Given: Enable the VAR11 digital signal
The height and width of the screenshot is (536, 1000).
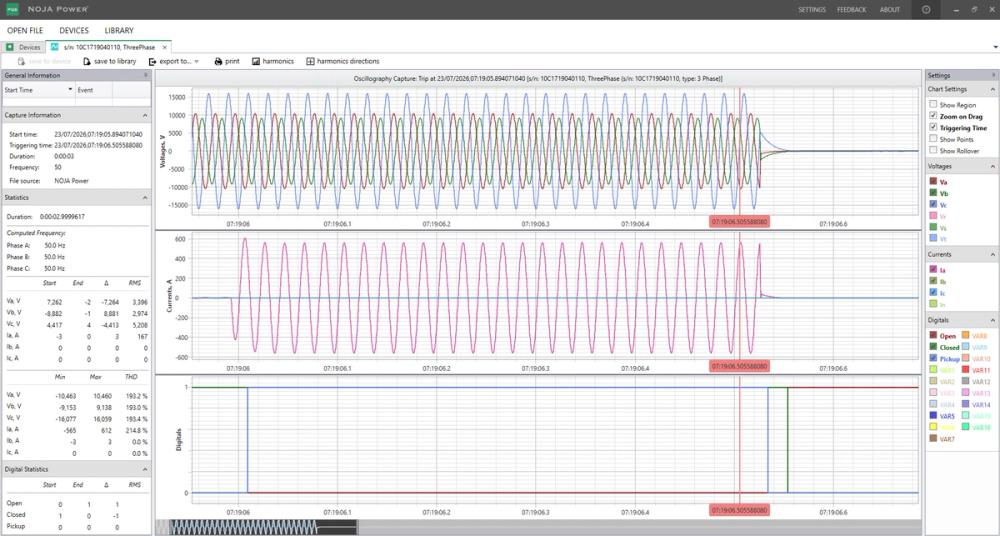Looking at the screenshot, I should pos(966,370).
